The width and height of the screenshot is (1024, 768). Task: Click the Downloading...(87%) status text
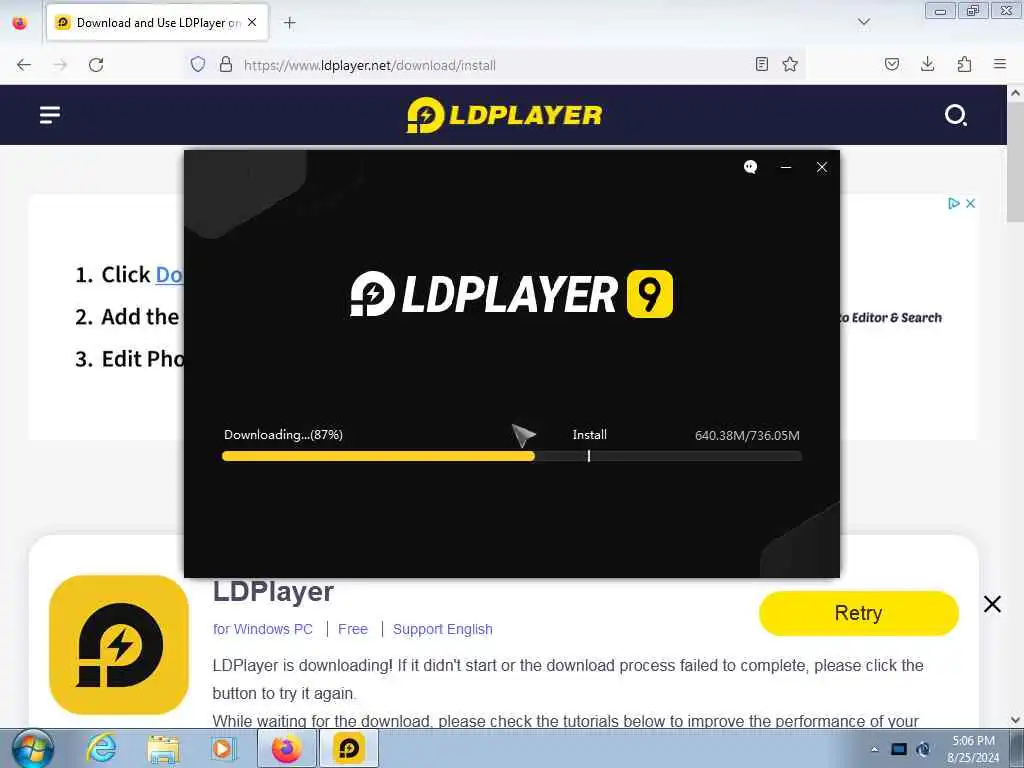pos(283,435)
